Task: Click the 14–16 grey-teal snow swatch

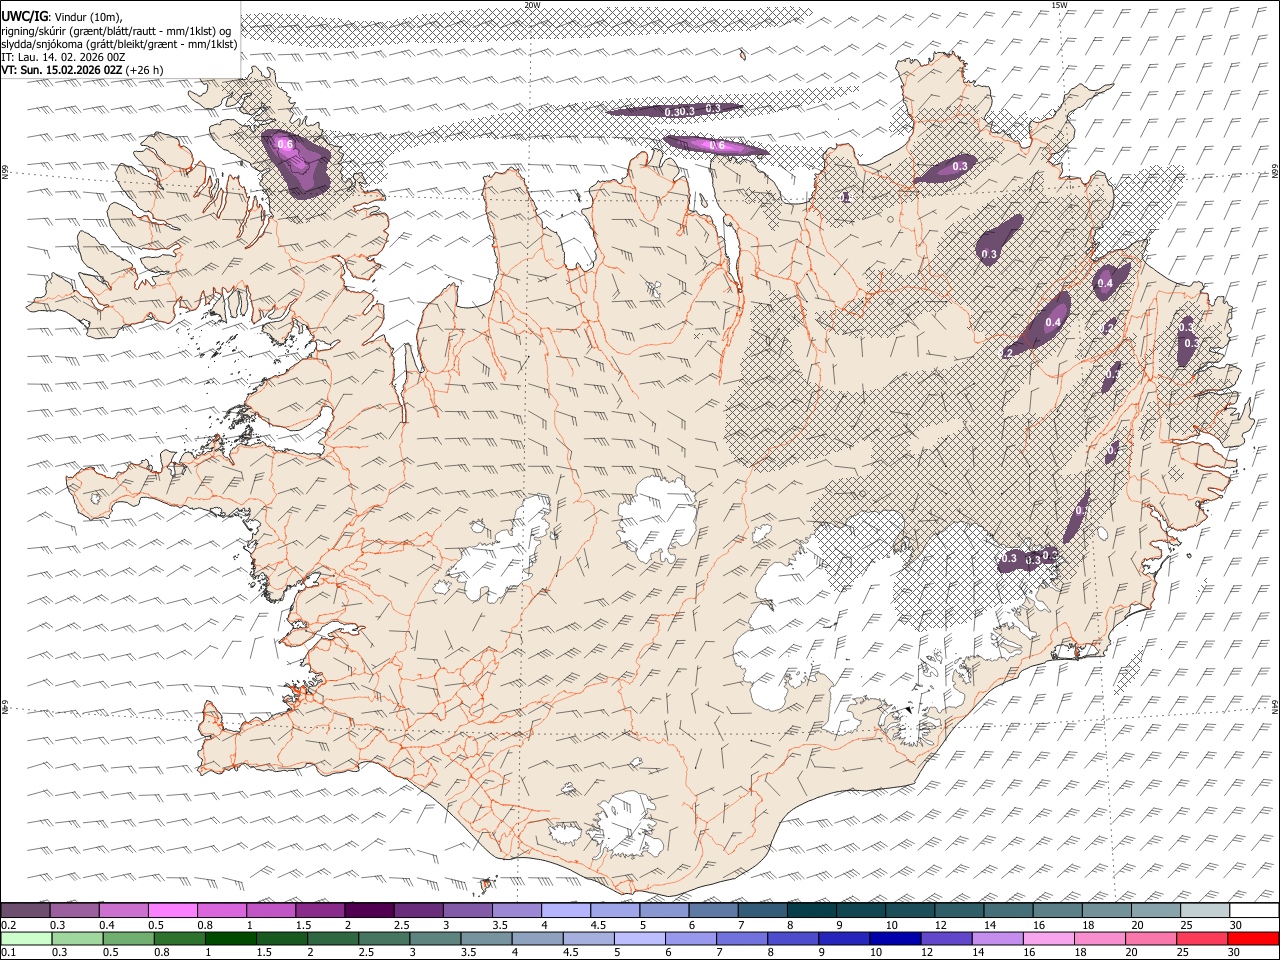Action: (1008, 911)
